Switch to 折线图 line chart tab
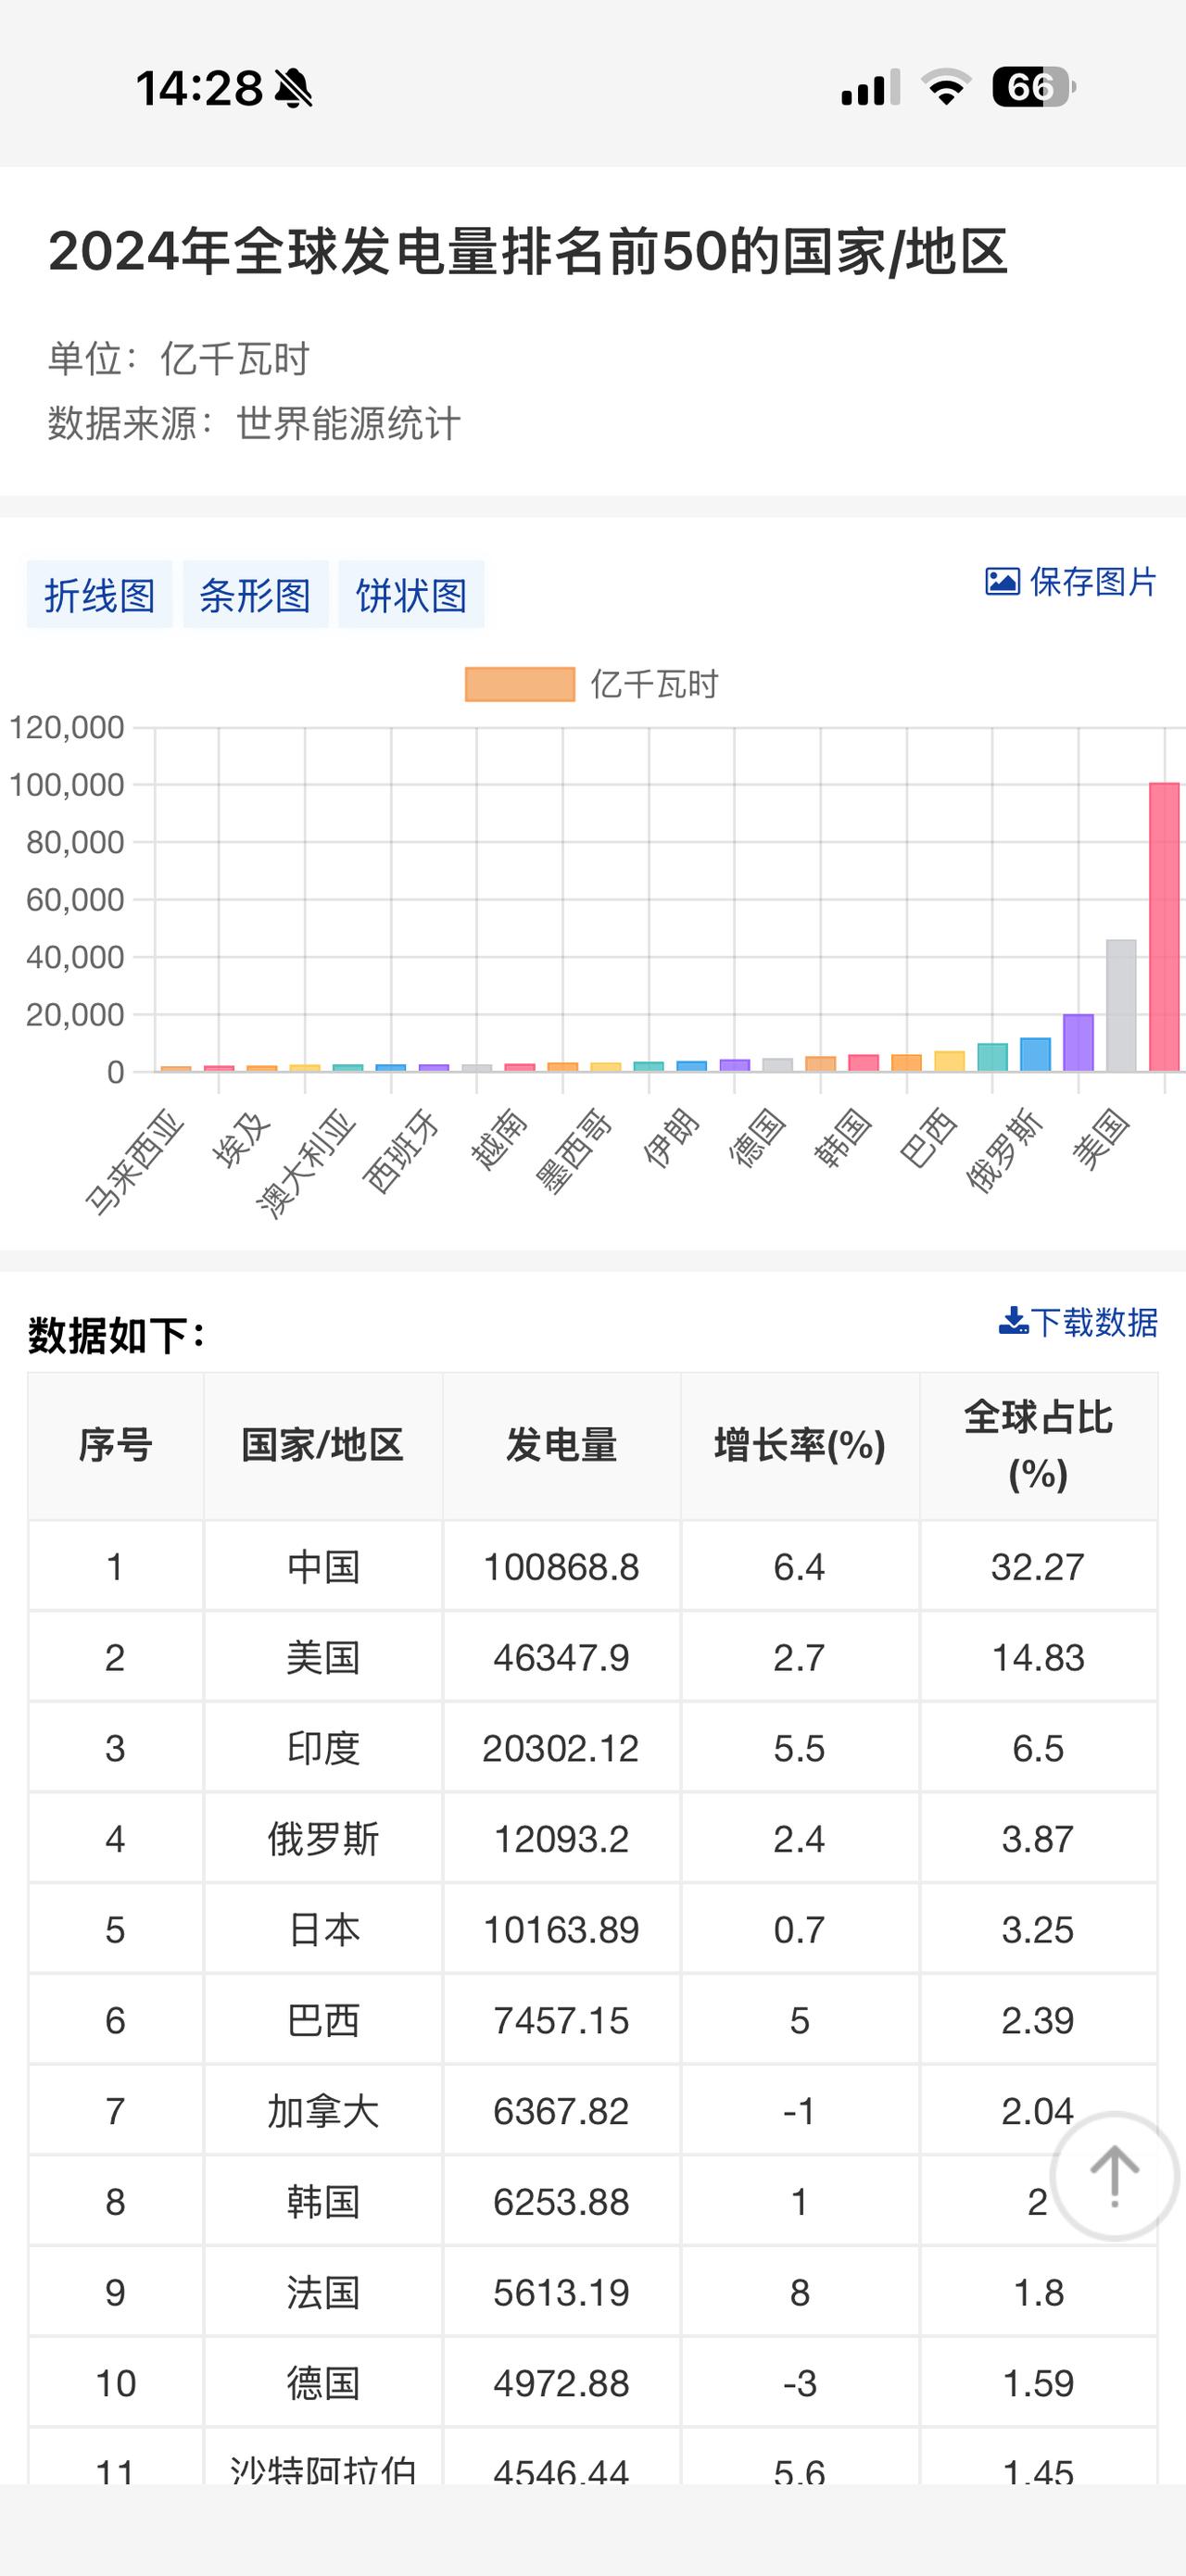 click(x=100, y=595)
